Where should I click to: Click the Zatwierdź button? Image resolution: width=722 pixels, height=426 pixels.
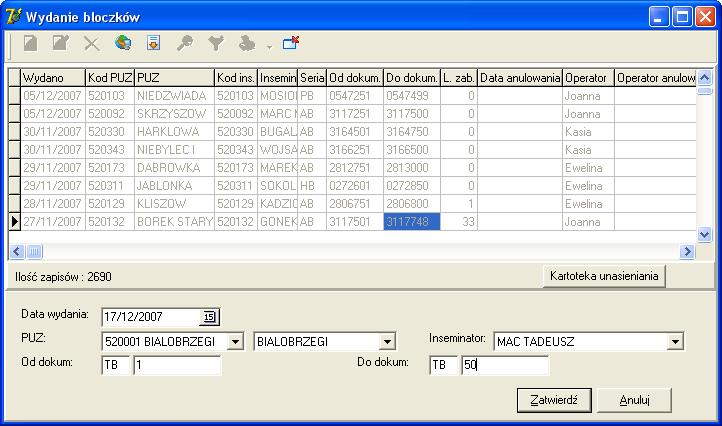(x=554, y=400)
